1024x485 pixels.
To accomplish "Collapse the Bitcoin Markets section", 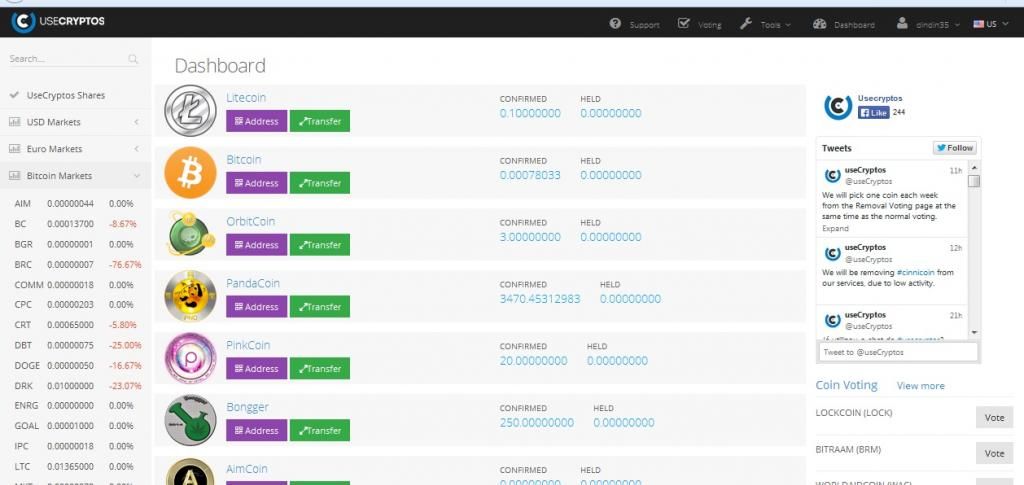I will click(x=75, y=176).
